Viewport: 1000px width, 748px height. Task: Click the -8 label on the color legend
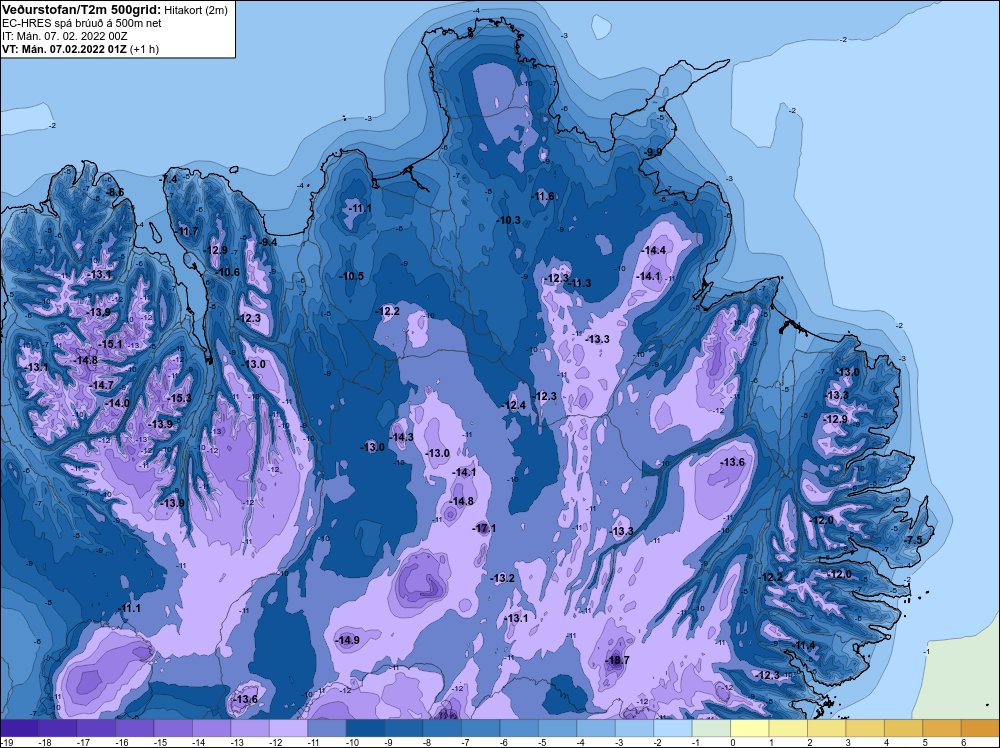click(x=429, y=742)
